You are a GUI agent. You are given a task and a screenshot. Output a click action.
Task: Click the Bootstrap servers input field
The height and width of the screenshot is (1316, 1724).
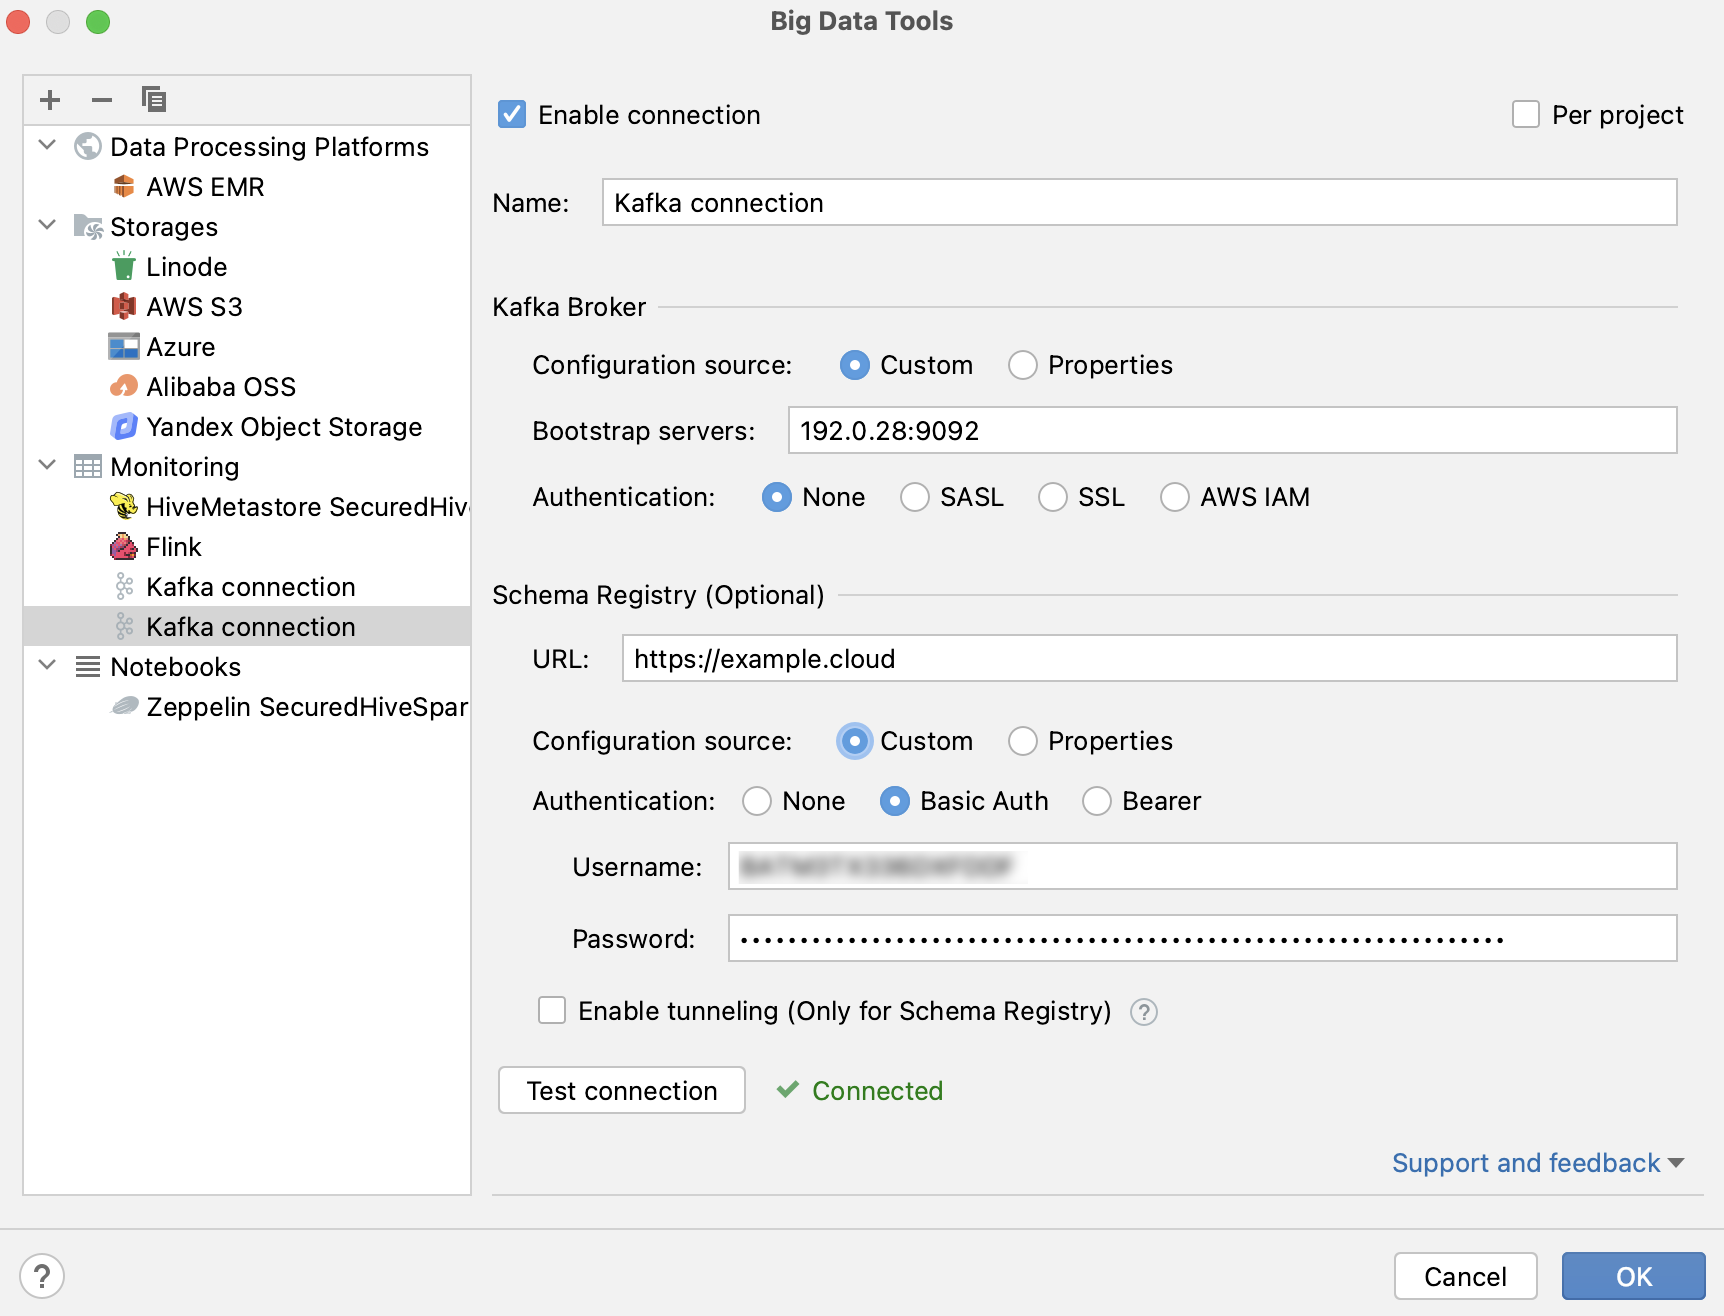1233,430
